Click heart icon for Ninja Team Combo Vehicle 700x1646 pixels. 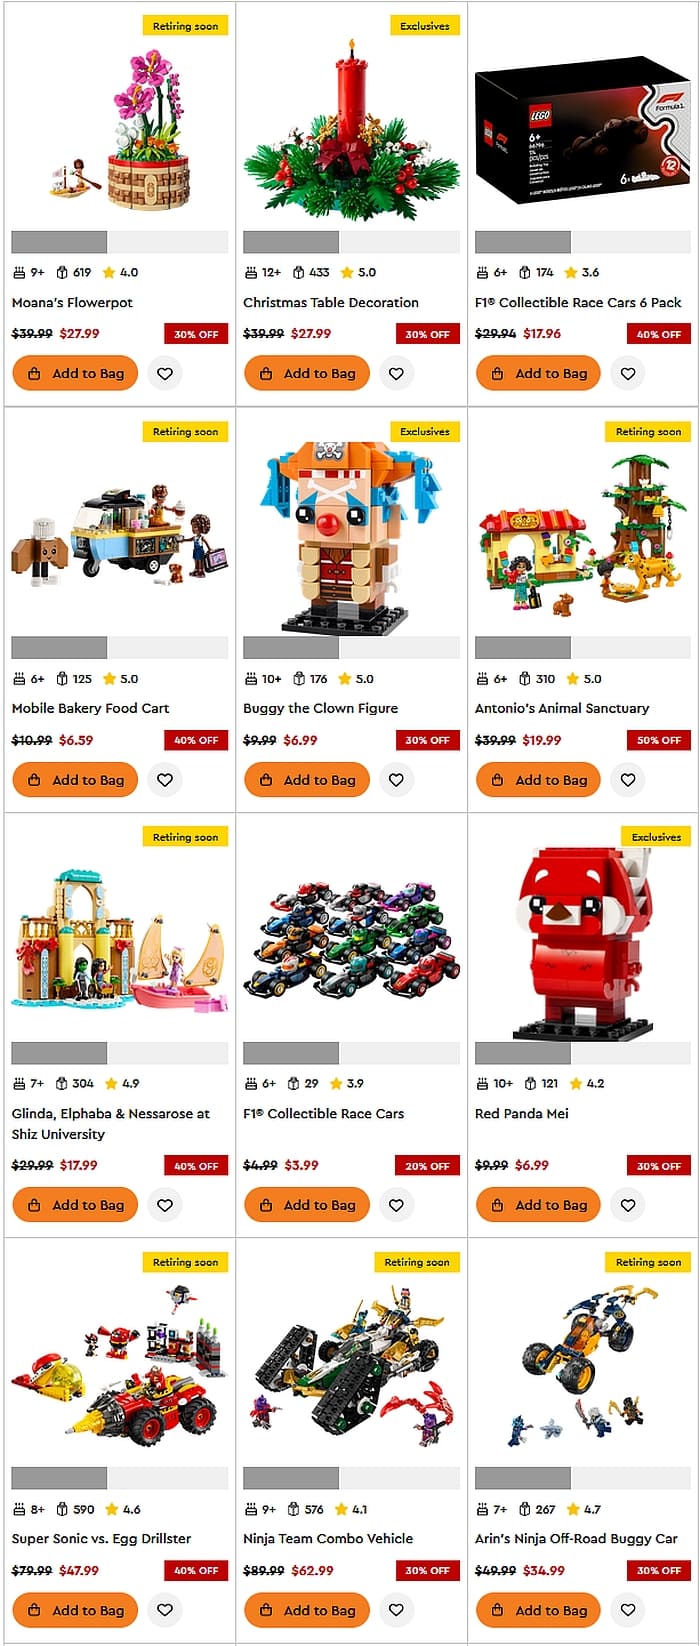396,1610
